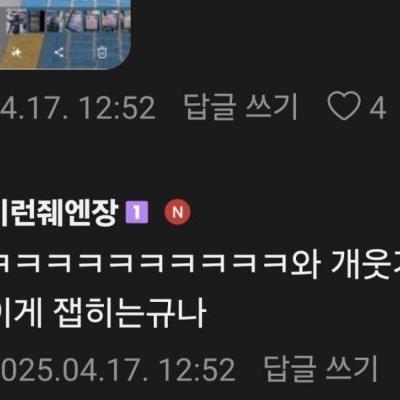The width and height of the screenshot is (400, 400).
Task: Click the purple level 1 badge
Action: (137, 212)
